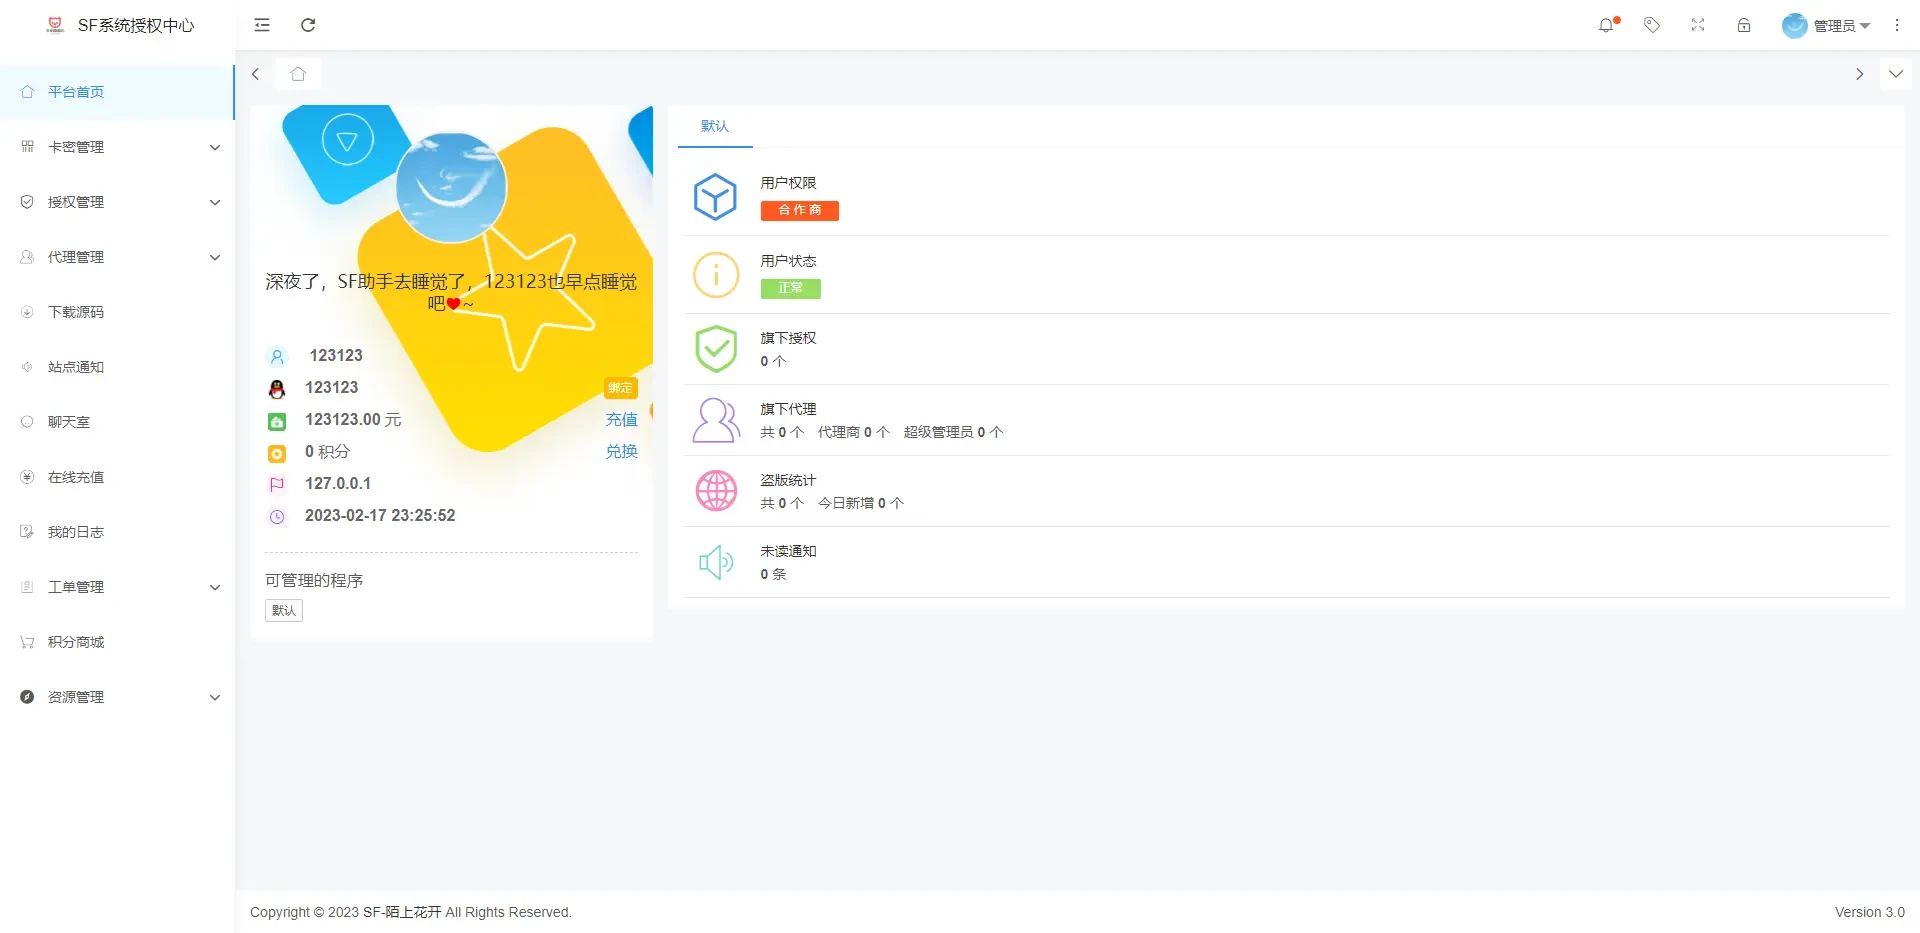Image resolution: width=1920 pixels, height=933 pixels.
Task: Open the 管理员 user dropdown
Action: (1827, 25)
